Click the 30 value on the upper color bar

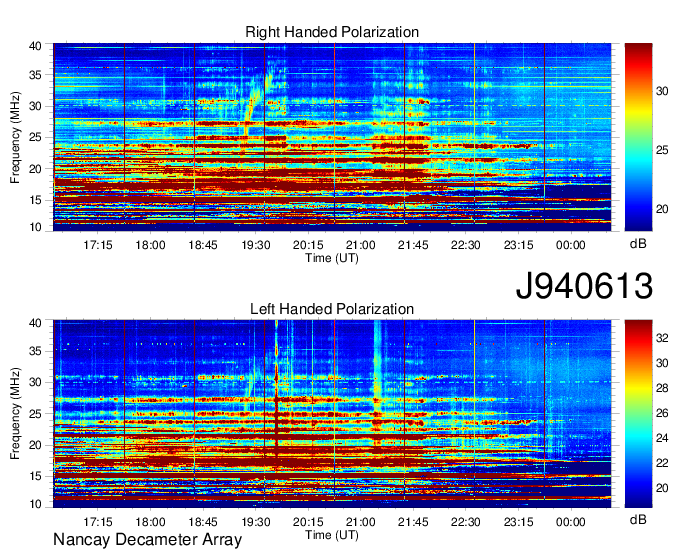click(x=662, y=91)
